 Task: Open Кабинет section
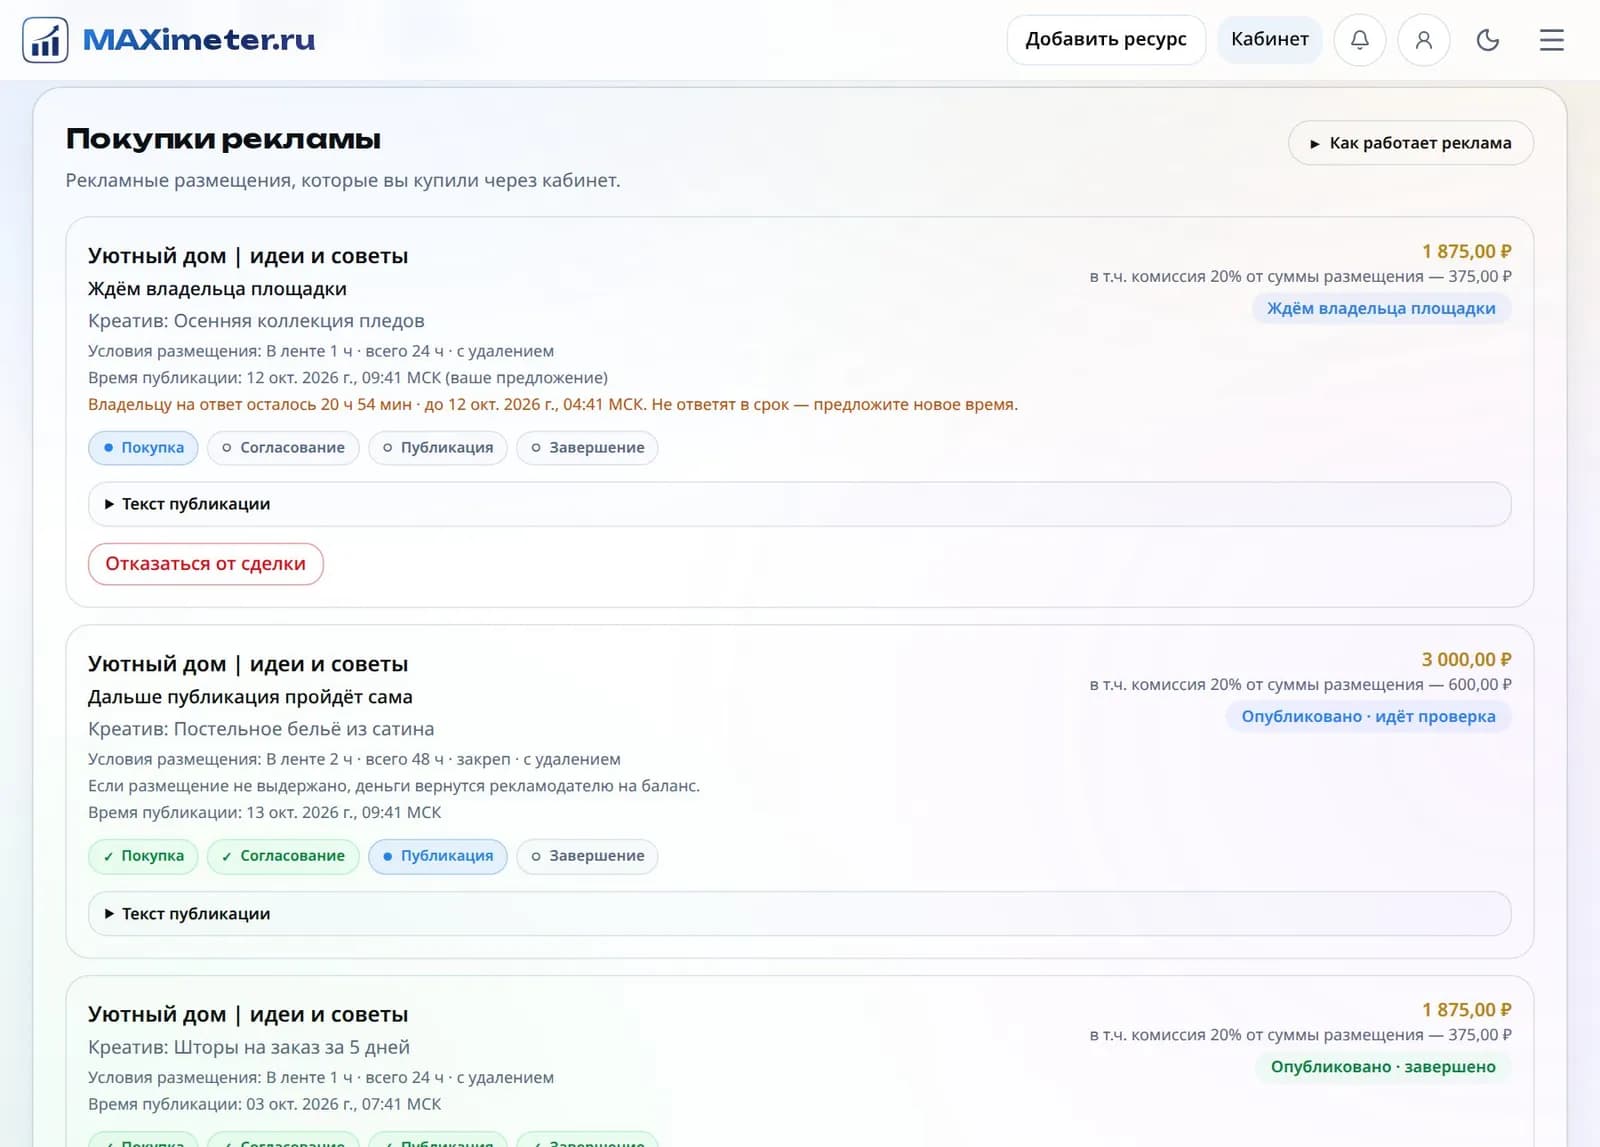pyautogui.click(x=1270, y=40)
